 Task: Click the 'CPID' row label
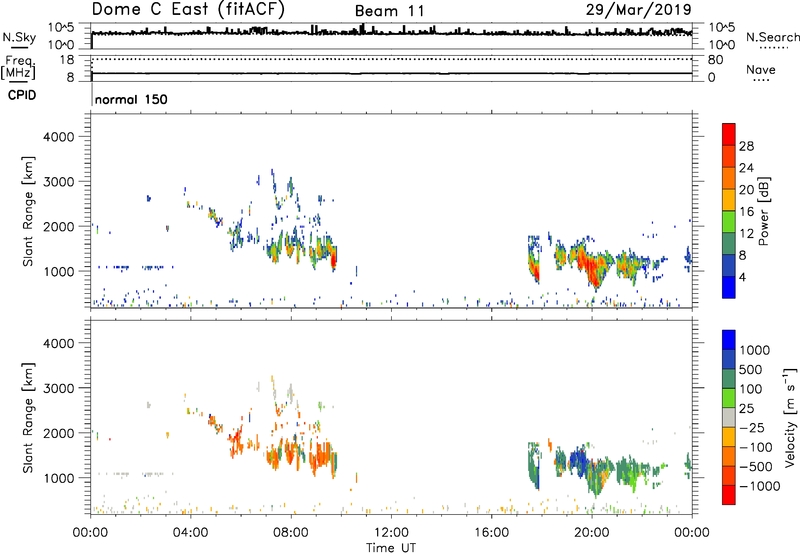coord(22,95)
